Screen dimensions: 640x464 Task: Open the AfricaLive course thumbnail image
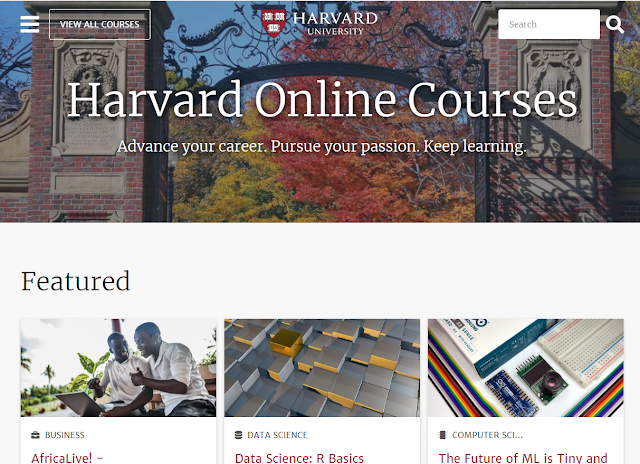pyautogui.click(x=118, y=368)
